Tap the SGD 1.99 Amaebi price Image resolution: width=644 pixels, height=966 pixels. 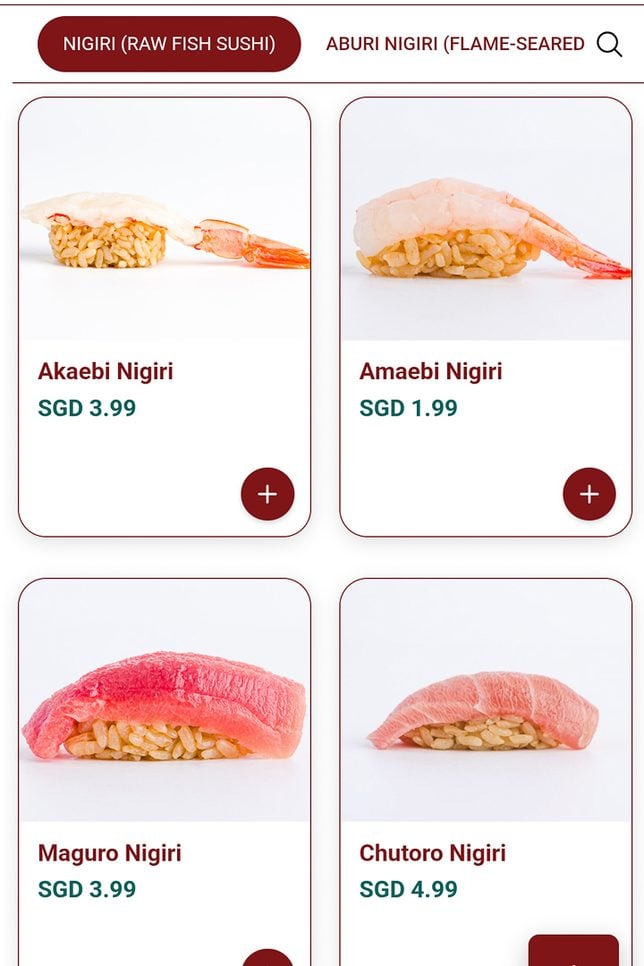[x=409, y=408]
